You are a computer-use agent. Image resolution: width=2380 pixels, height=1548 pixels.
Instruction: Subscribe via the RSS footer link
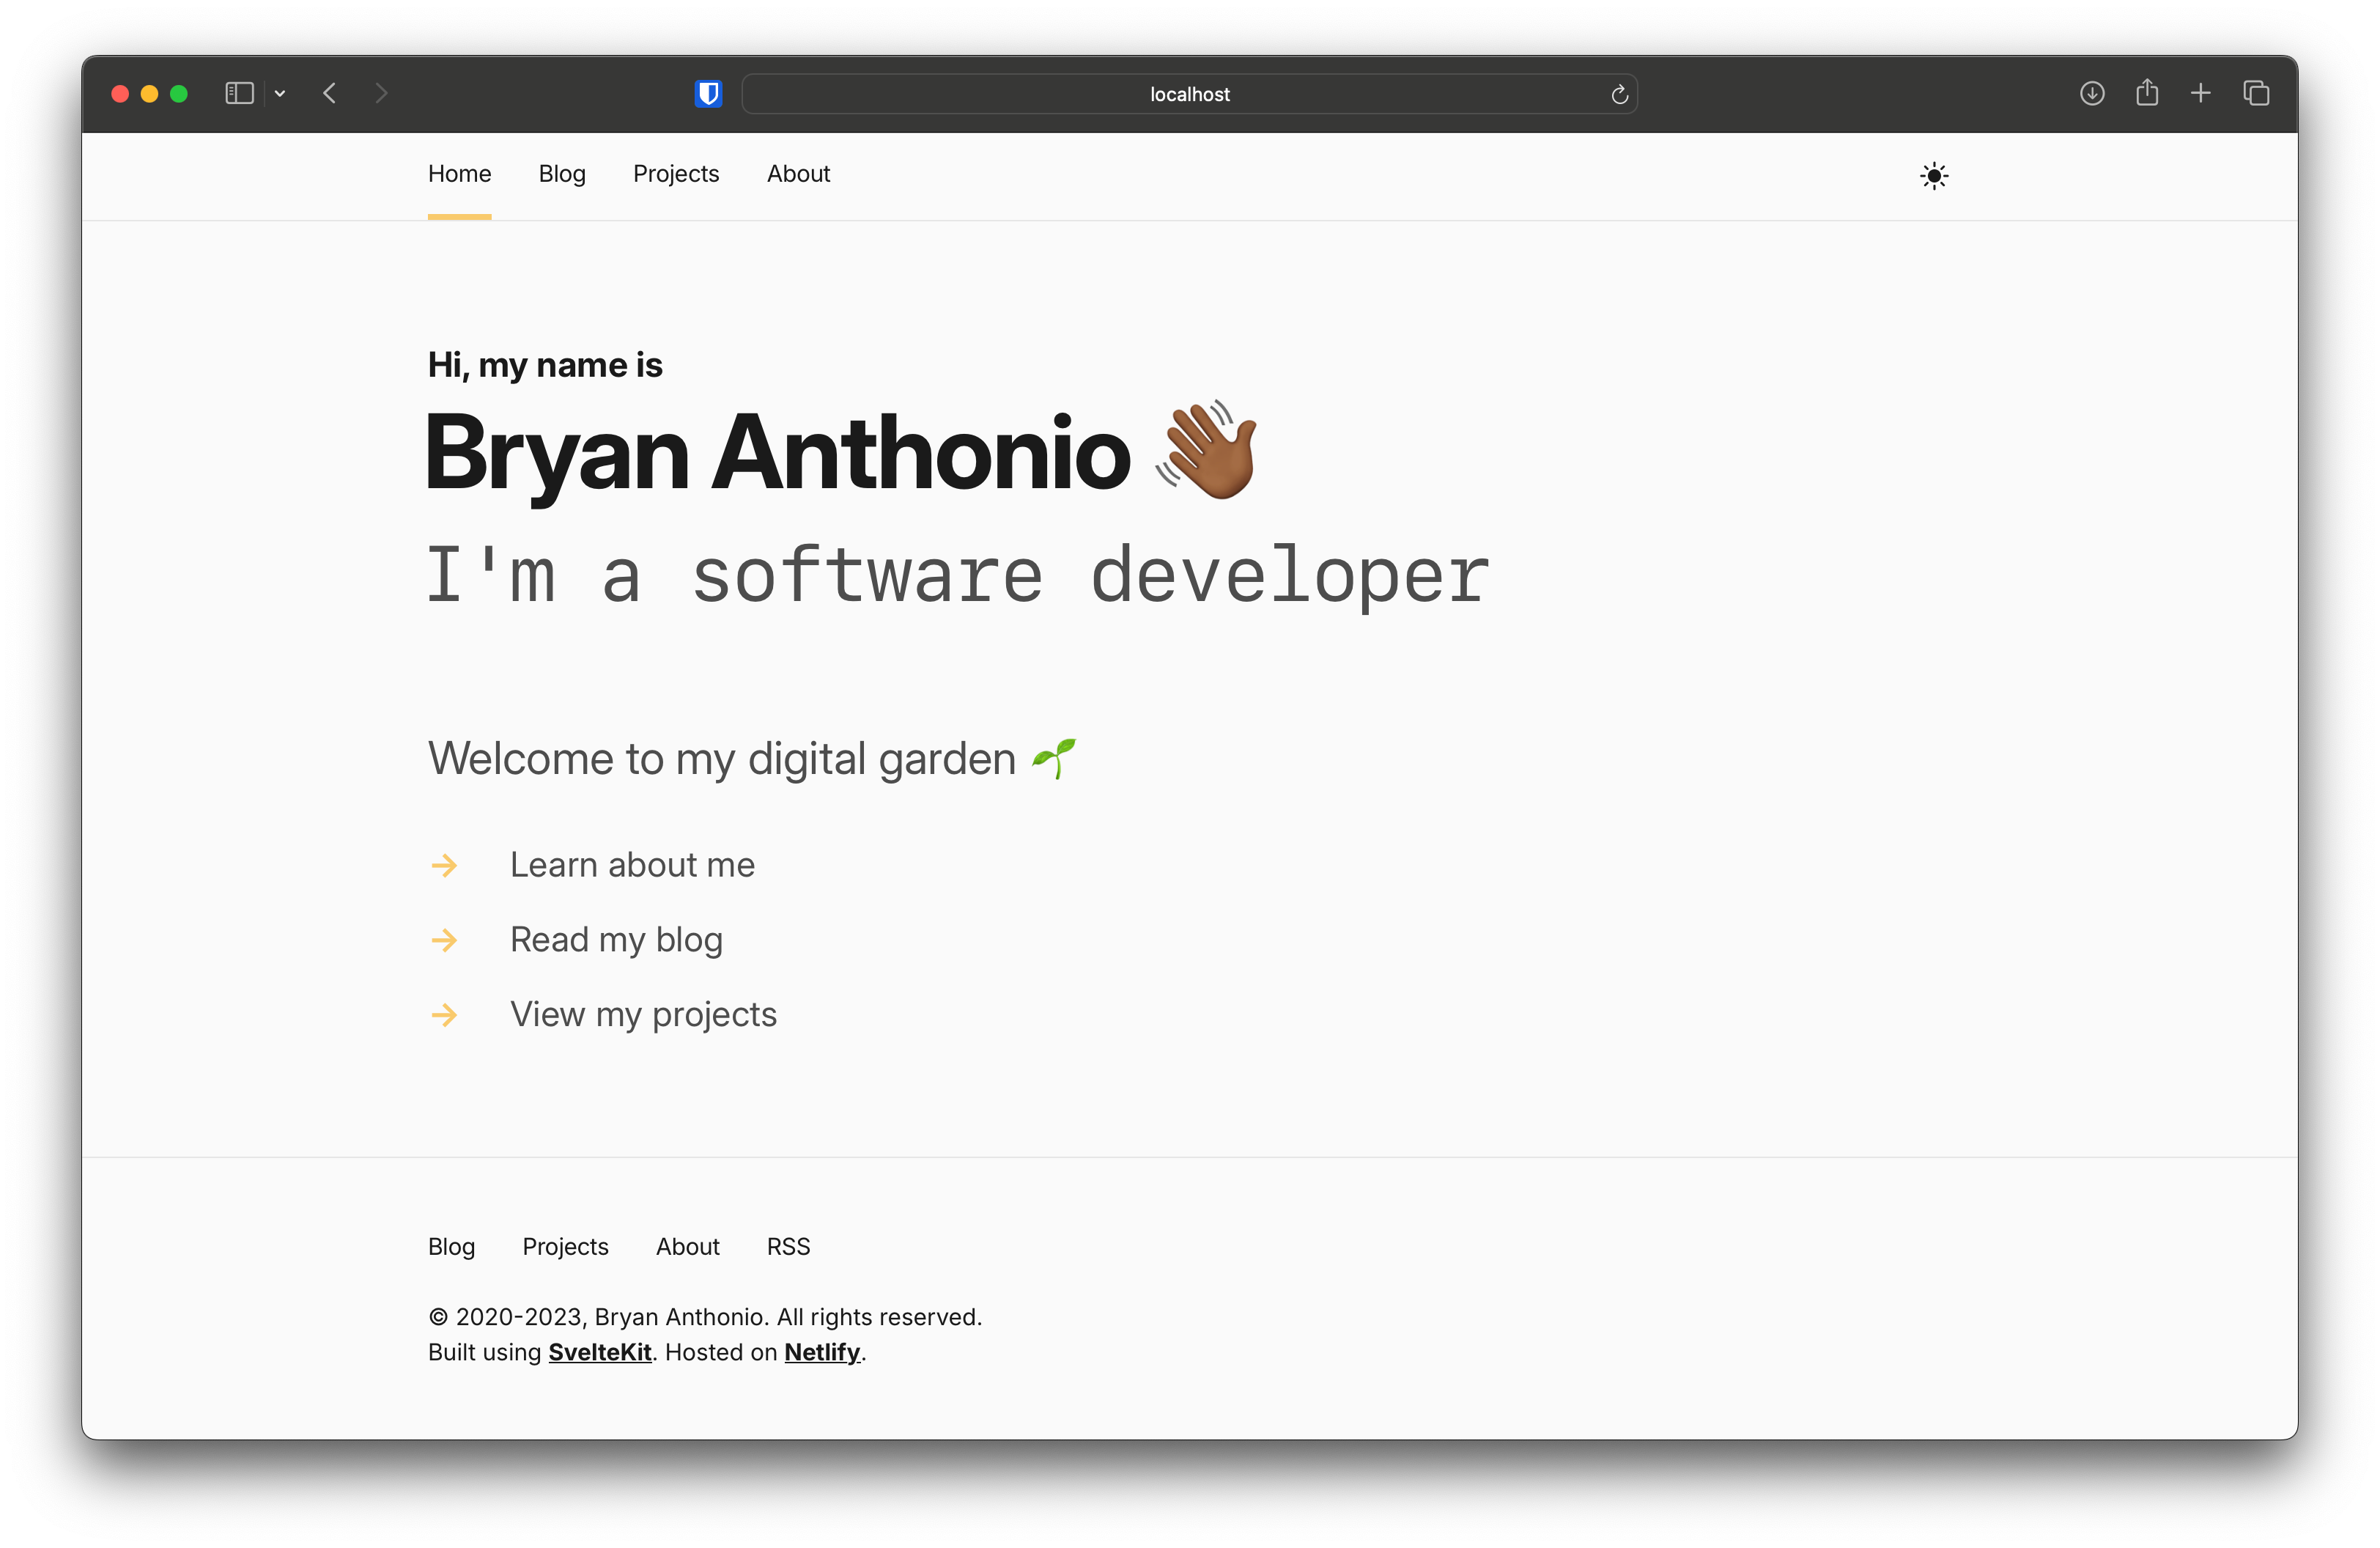[x=788, y=1246]
